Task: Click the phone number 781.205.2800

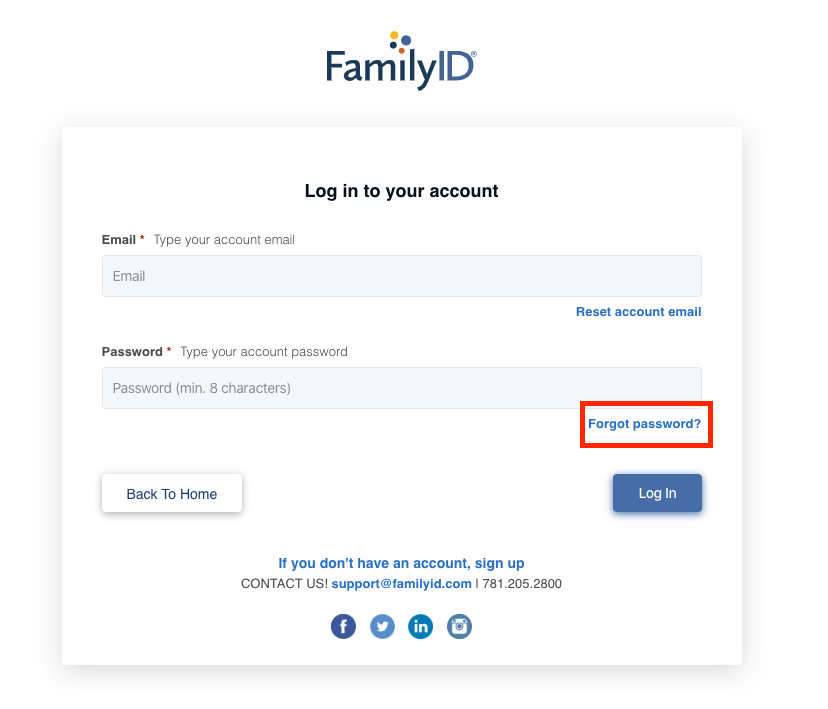Action: [x=522, y=584]
